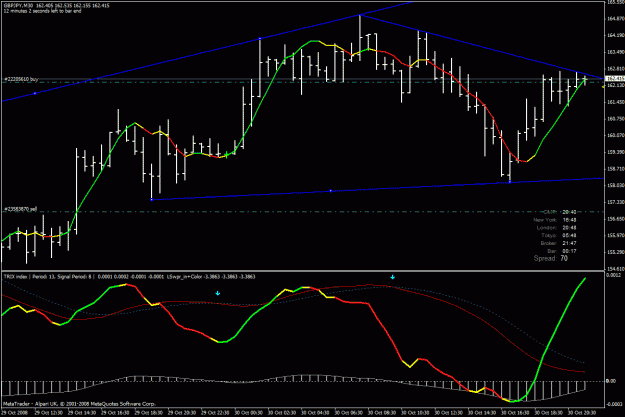Click the 155.290 price axis label
625x417 pixels.
coord(615,252)
